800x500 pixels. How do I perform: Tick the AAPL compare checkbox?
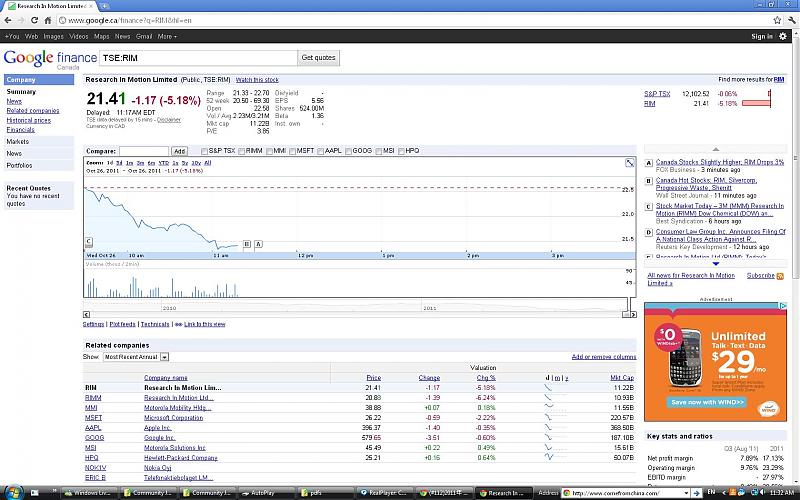click(x=321, y=151)
